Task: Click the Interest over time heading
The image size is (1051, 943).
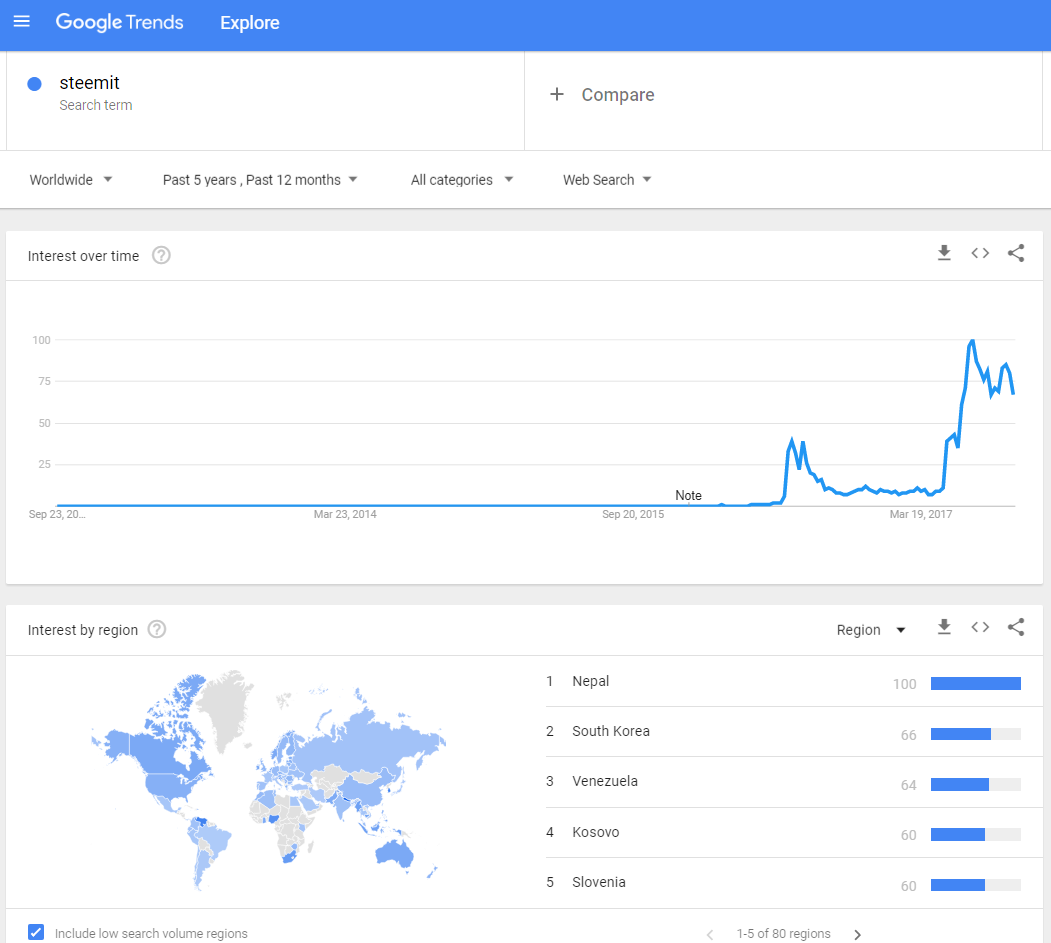Action: [83, 256]
